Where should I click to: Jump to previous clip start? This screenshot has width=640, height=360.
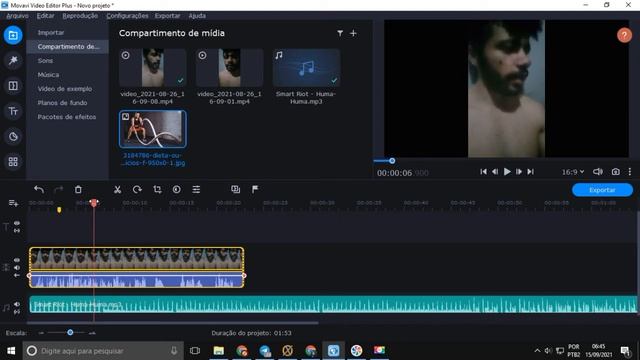coord(483,172)
